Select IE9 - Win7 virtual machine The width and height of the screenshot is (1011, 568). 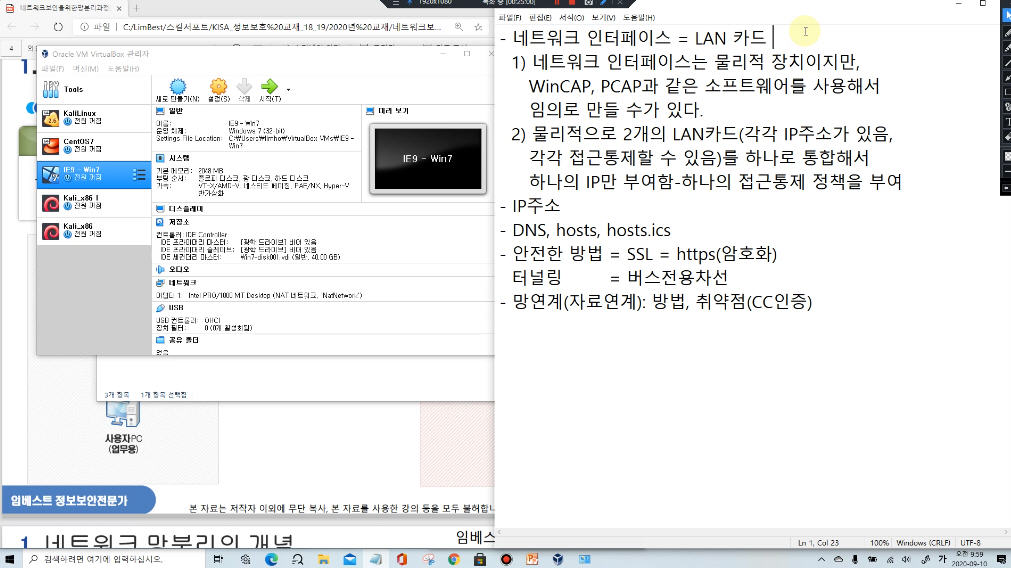pos(94,174)
